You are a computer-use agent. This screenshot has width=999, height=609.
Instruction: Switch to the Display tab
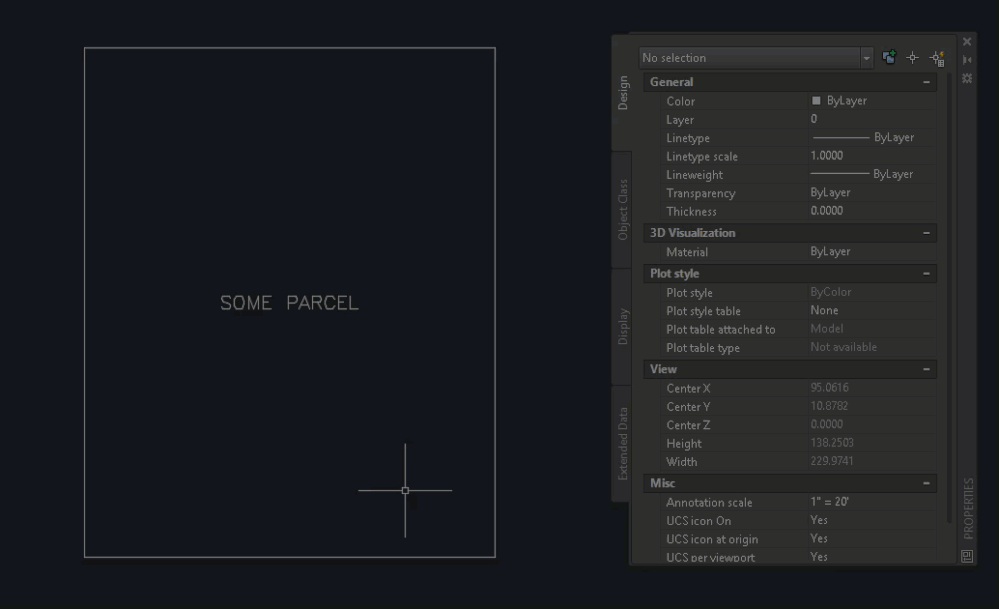[x=622, y=327]
